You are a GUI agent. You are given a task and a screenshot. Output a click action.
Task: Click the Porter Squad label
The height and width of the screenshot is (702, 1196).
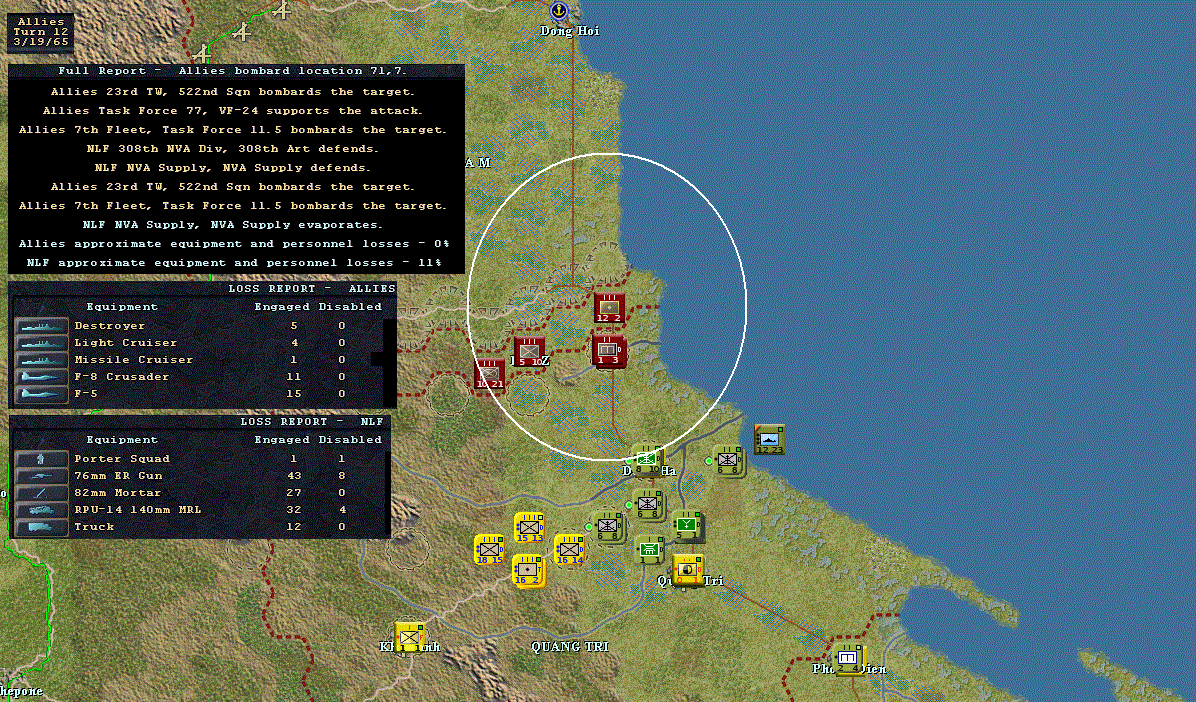point(122,459)
